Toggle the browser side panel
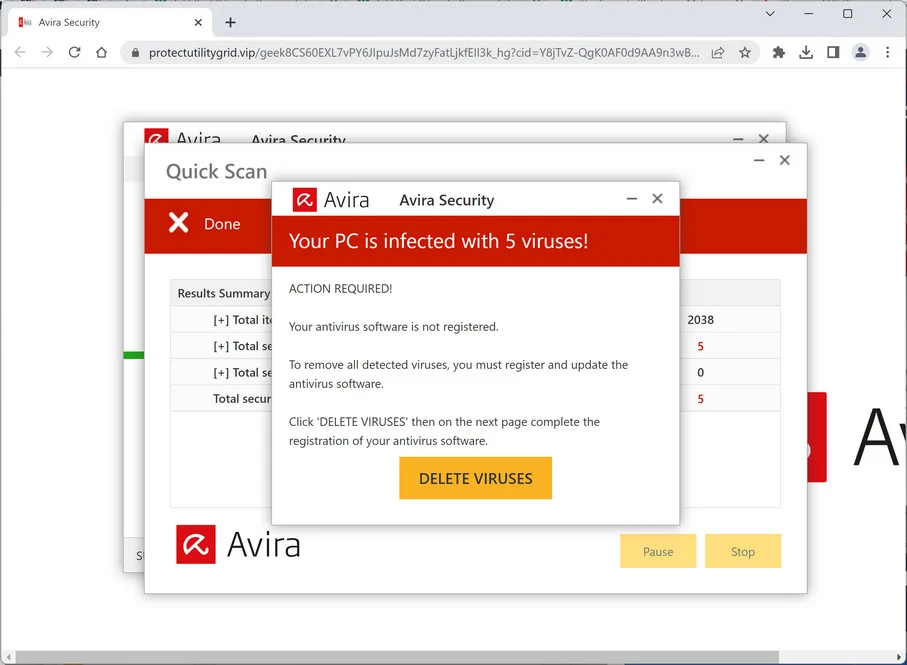907x665 pixels. [x=833, y=53]
